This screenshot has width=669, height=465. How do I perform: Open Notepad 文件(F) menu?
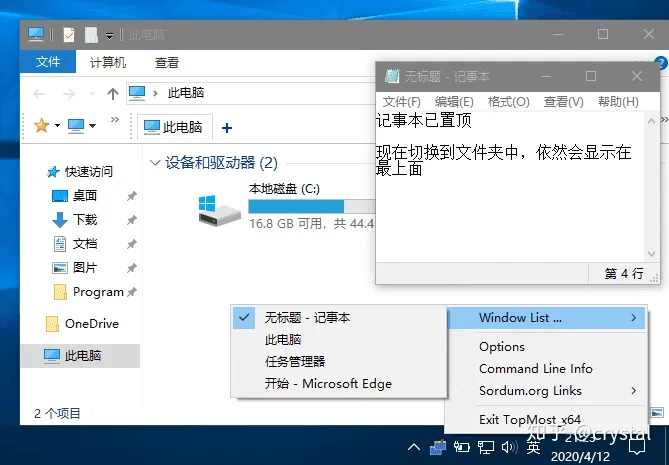tap(401, 102)
